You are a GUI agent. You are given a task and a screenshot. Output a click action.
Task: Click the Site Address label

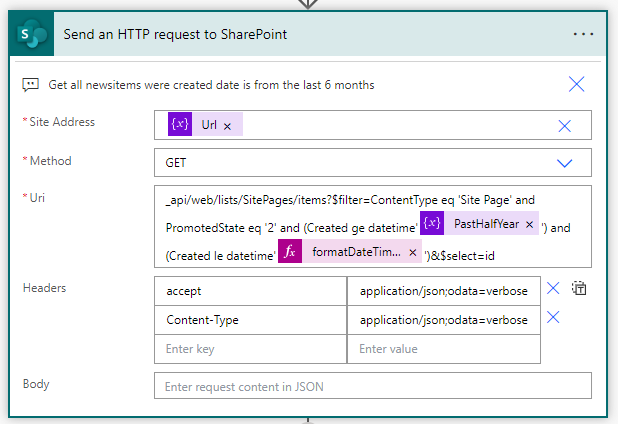(x=62, y=122)
